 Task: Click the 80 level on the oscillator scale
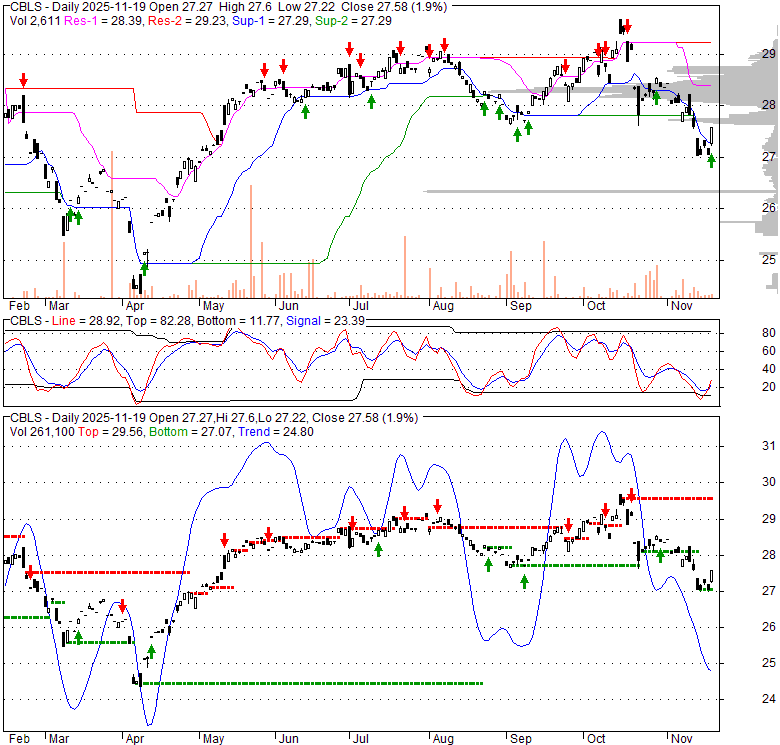click(742, 332)
